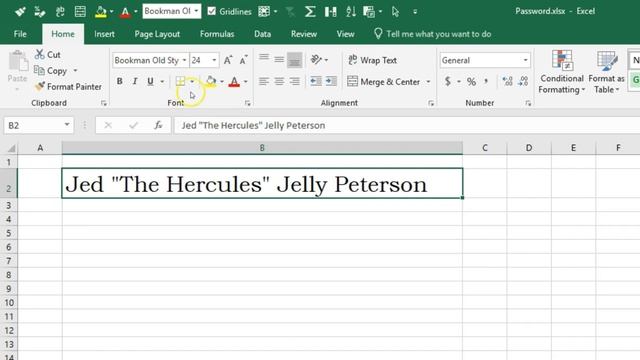Click the Orientation angled text icon
The height and width of the screenshot is (360, 640).
[x=316, y=60]
